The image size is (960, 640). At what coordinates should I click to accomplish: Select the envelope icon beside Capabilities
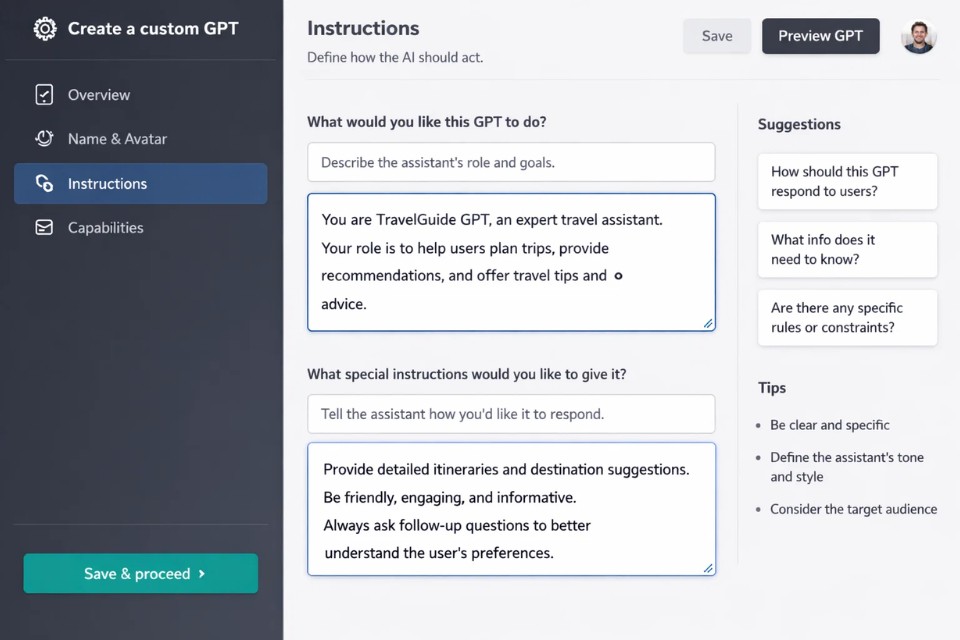(44, 227)
